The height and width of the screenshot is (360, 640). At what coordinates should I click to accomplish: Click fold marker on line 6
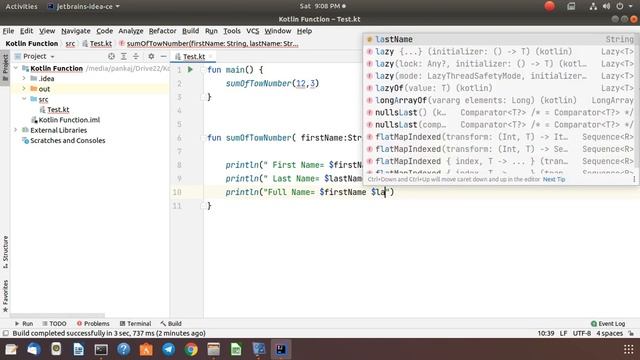click(x=203, y=138)
